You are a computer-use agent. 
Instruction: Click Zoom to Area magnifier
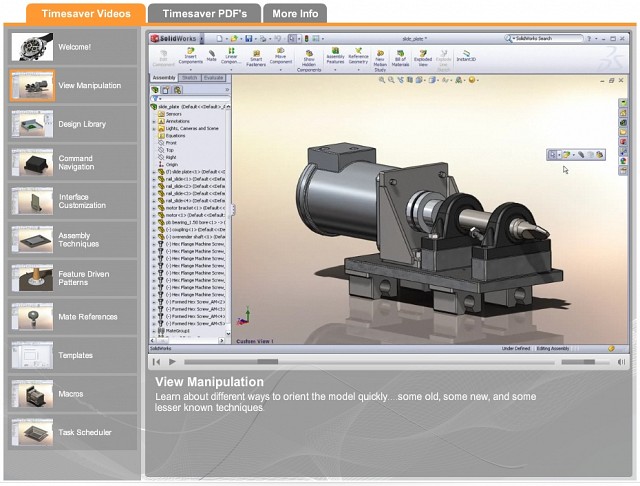pos(391,80)
